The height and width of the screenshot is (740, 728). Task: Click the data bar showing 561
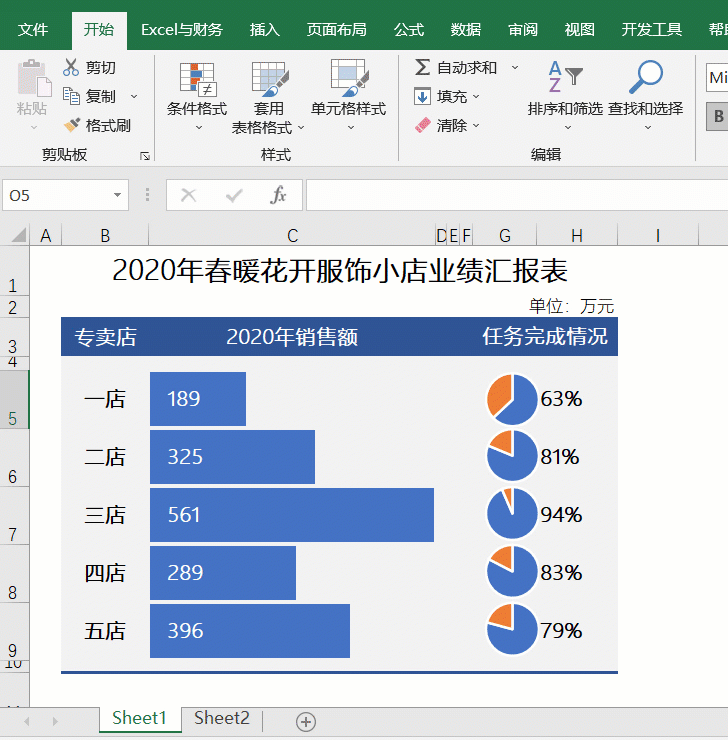coord(292,515)
